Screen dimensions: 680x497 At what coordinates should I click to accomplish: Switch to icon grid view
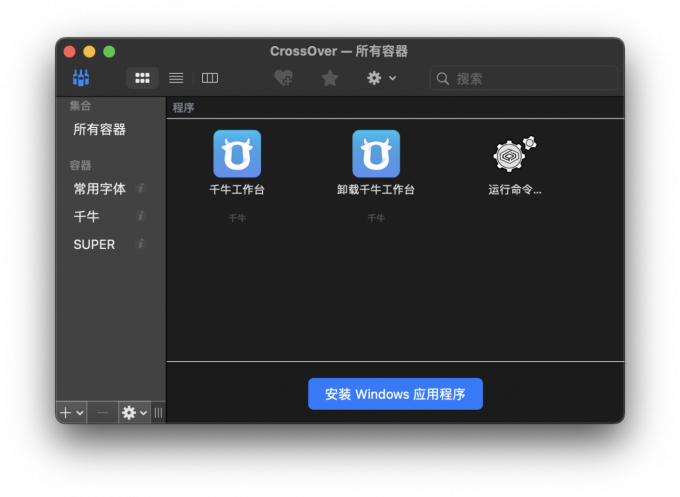142,78
